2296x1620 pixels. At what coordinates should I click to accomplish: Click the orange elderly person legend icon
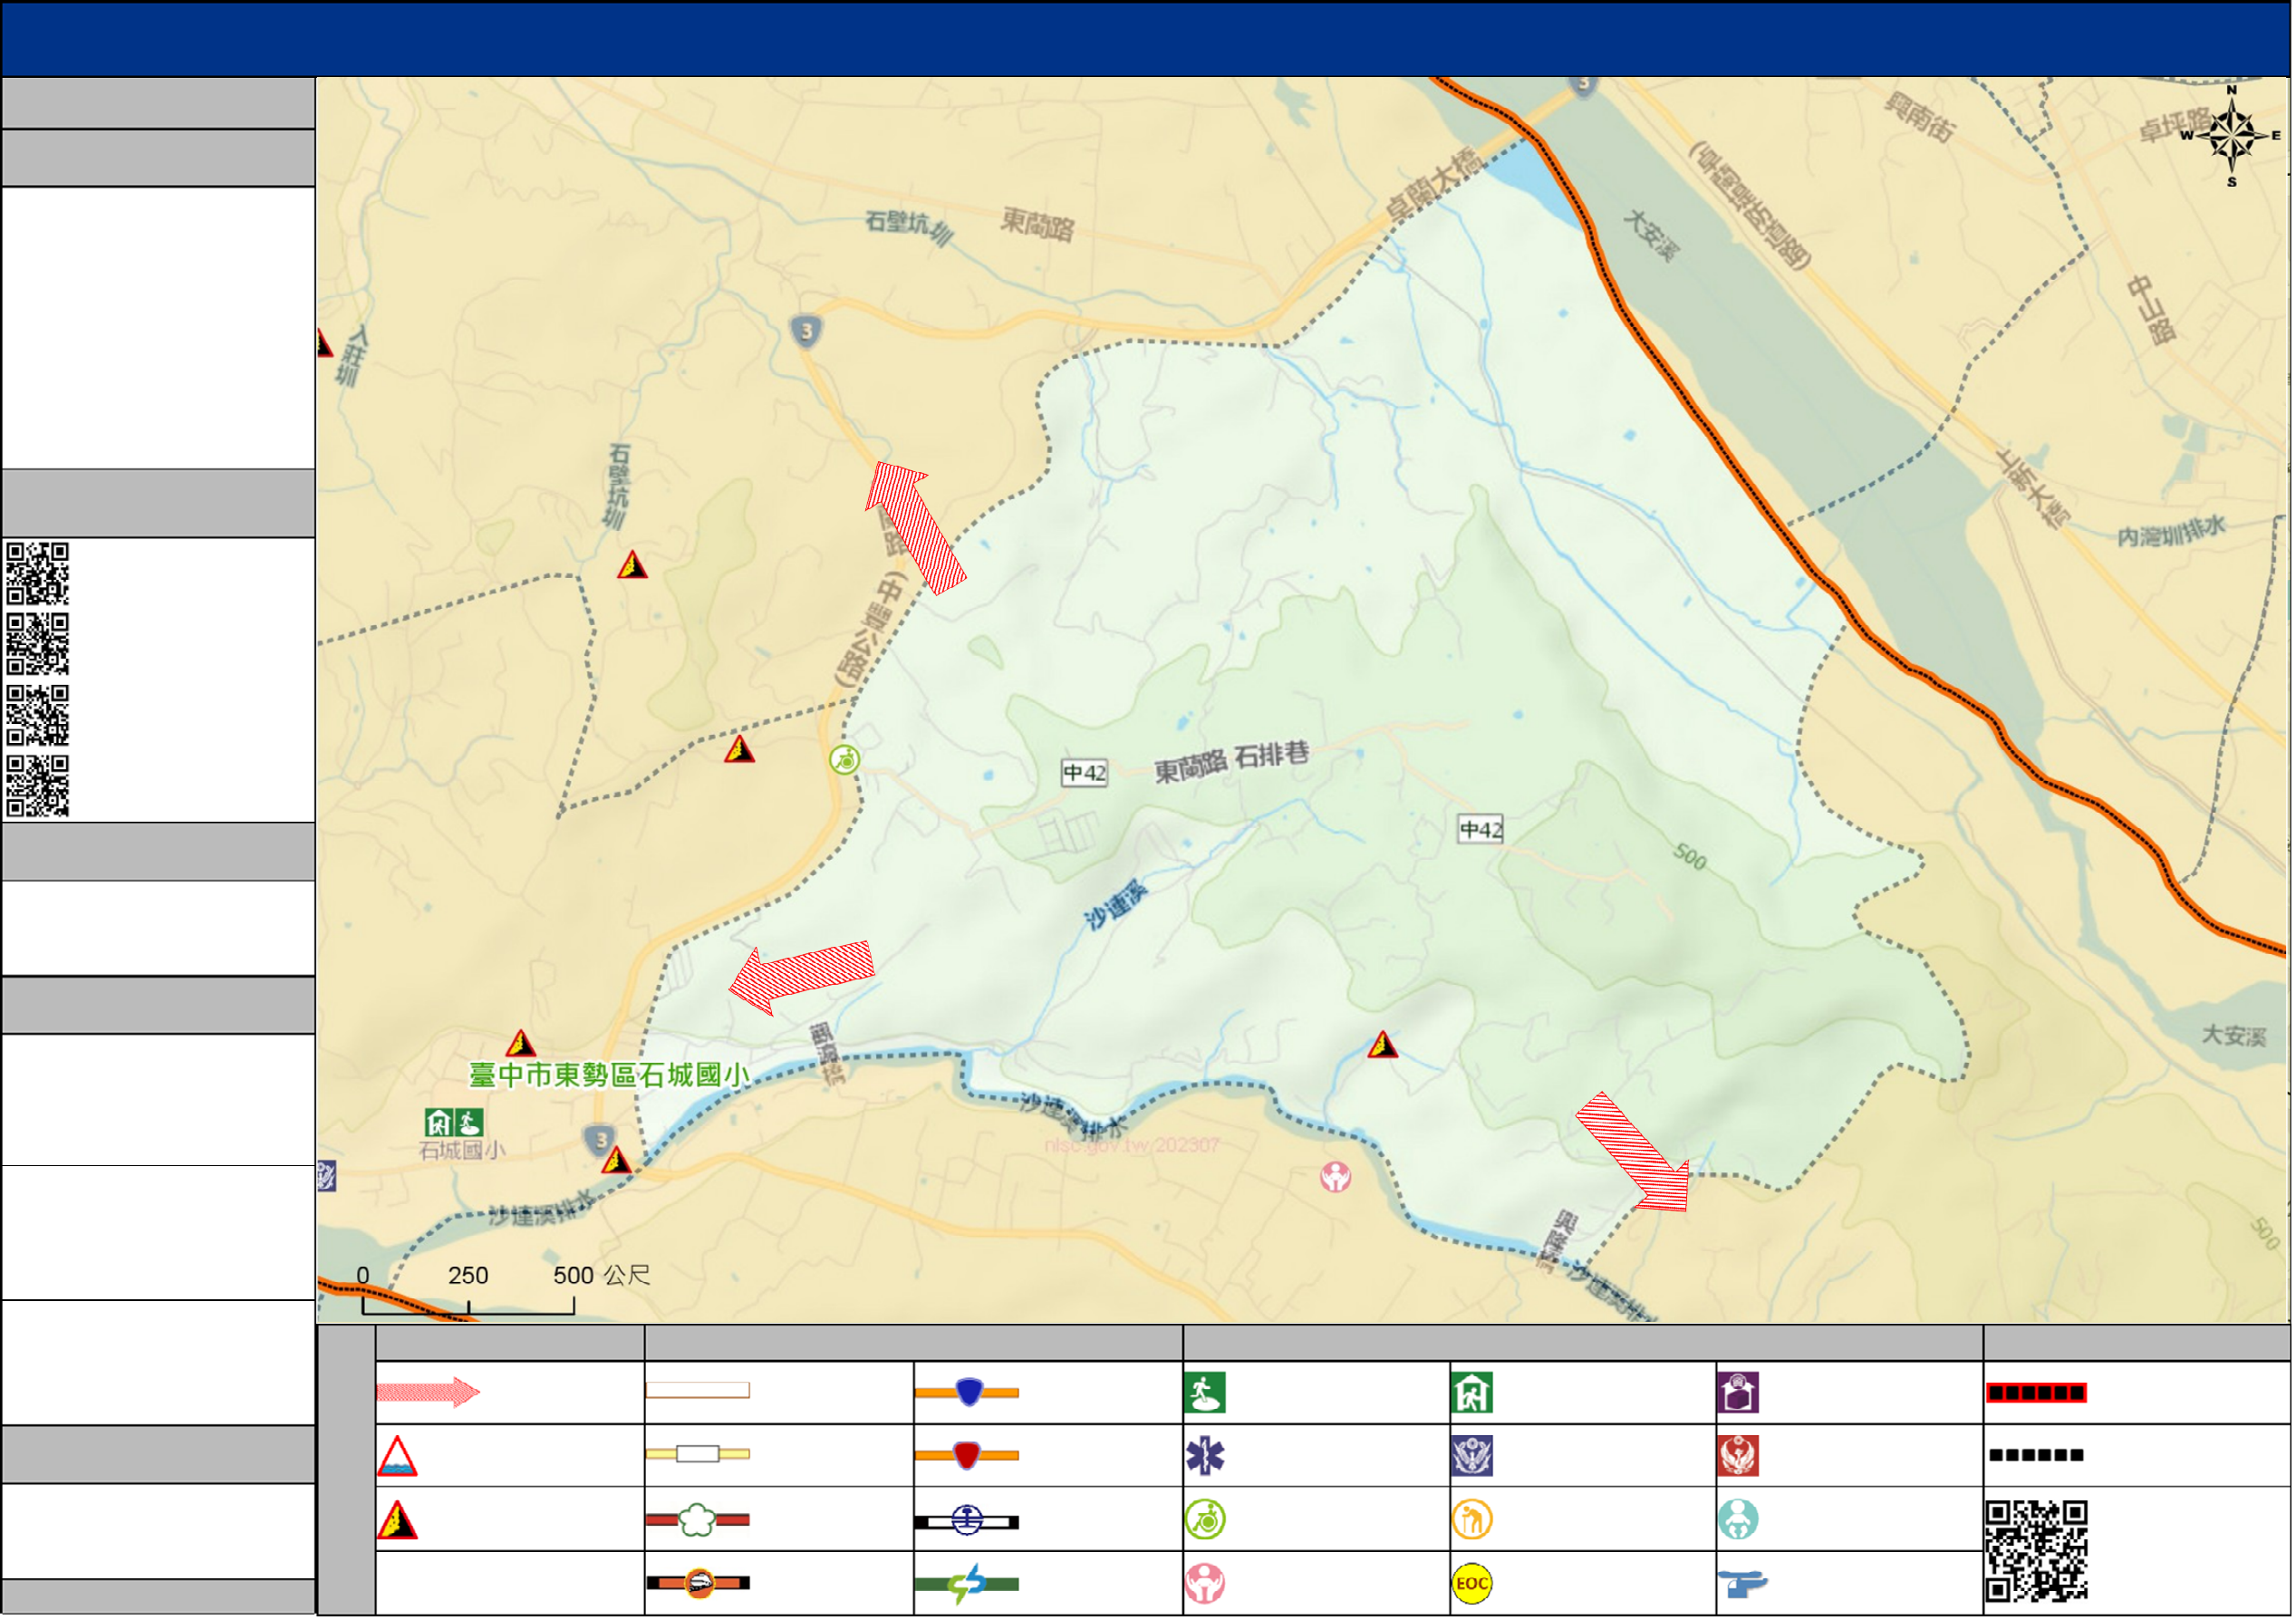(1473, 1521)
